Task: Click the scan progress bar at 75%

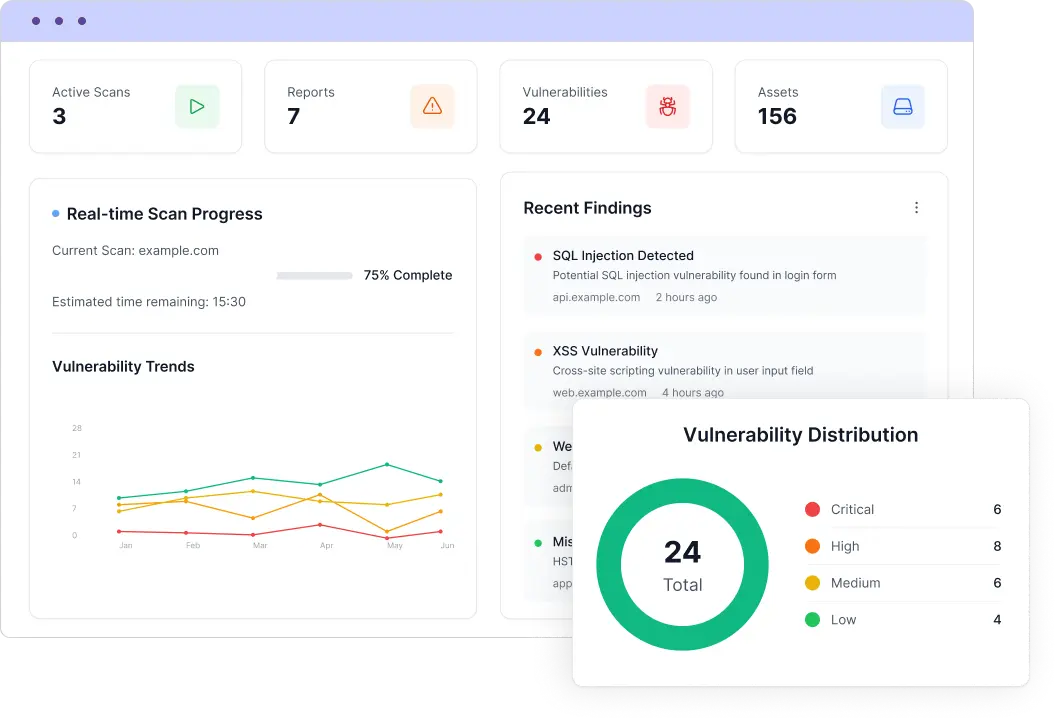Action: (314, 275)
